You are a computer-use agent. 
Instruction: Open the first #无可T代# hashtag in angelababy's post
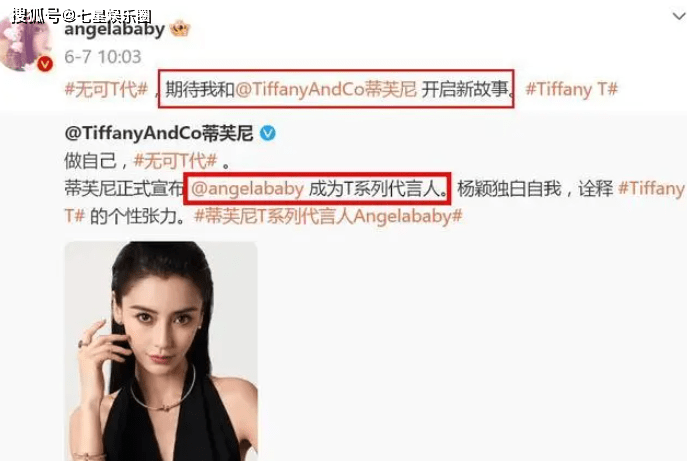click(106, 89)
